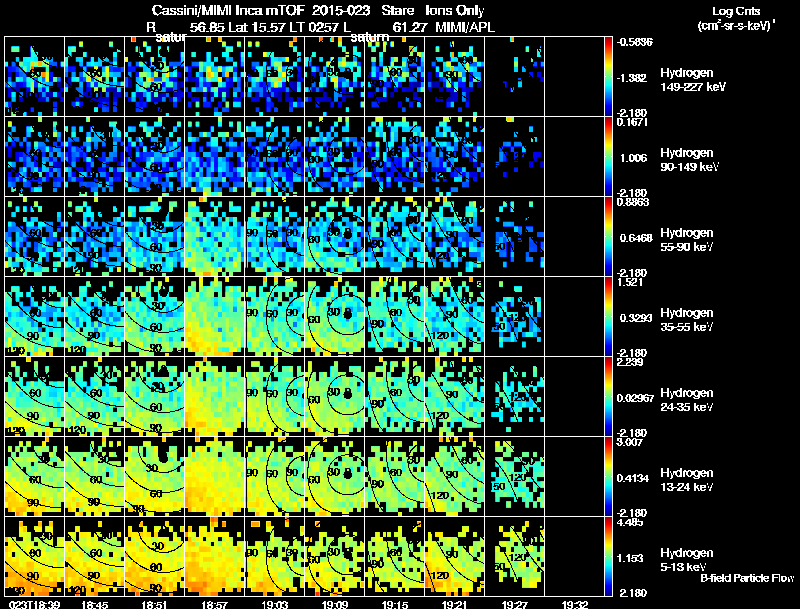Click the "18:45" time label
This screenshot has width=800, height=609.
[95, 604]
